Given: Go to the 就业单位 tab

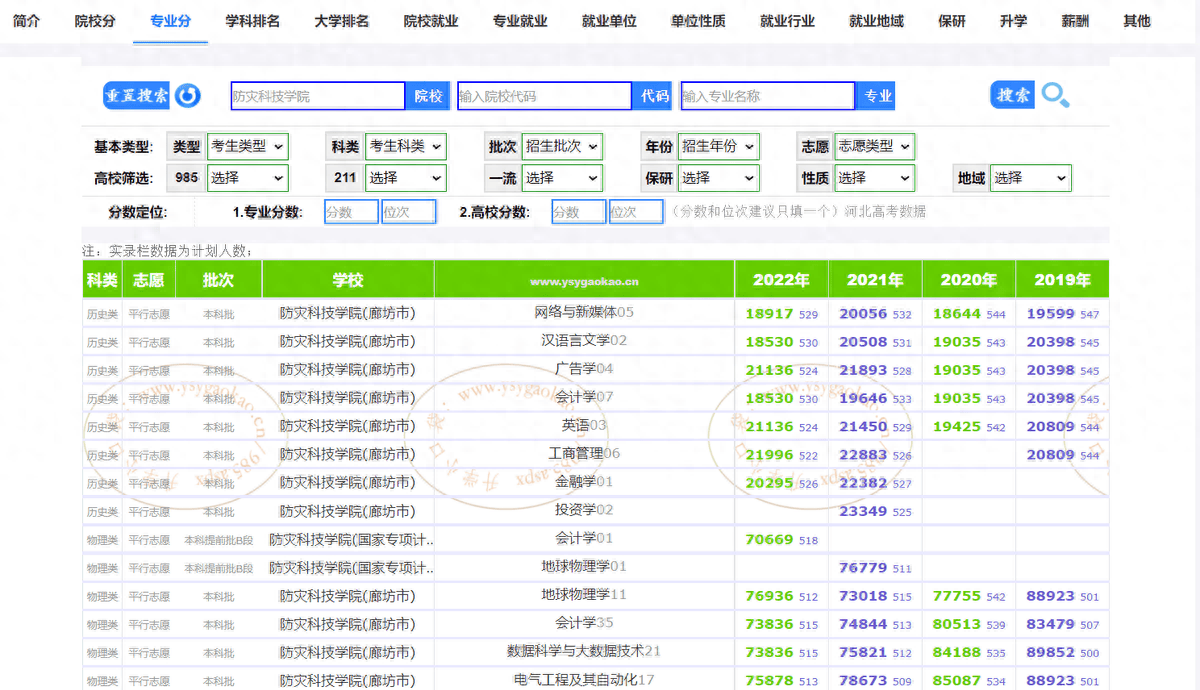Looking at the screenshot, I should pos(609,21).
